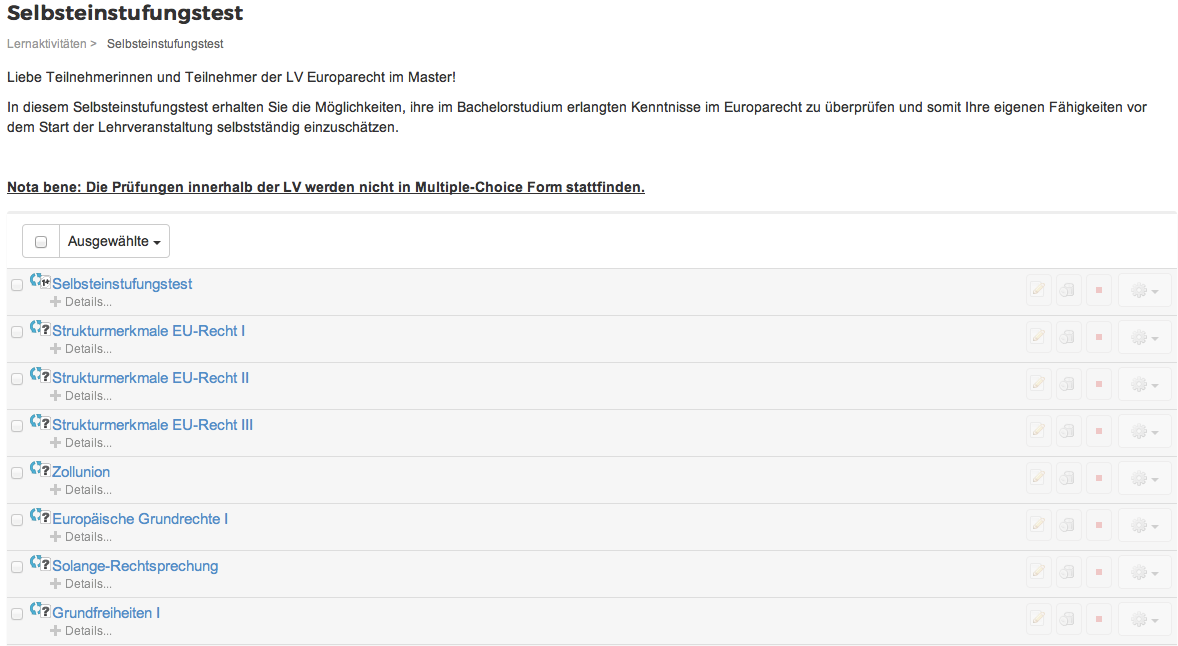Open the Ausgewählte dropdown menu
The width and height of the screenshot is (1178, 646).
pyautogui.click(x=114, y=242)
